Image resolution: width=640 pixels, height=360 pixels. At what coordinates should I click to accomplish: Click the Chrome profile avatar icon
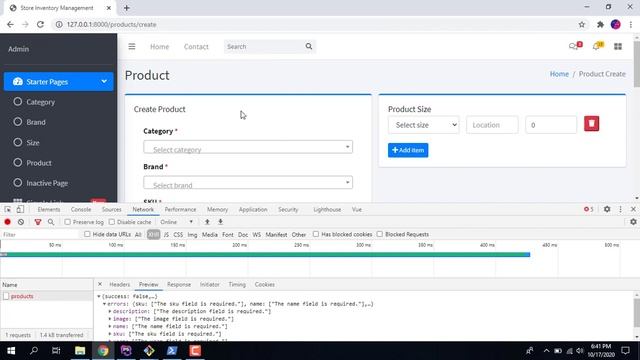616,24
